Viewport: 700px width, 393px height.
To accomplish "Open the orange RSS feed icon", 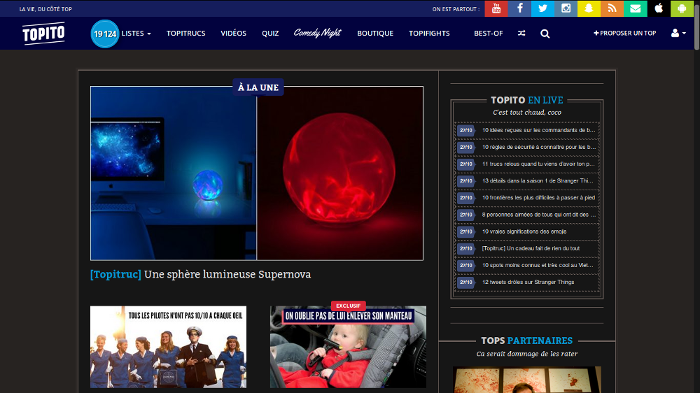I will 612,8.
